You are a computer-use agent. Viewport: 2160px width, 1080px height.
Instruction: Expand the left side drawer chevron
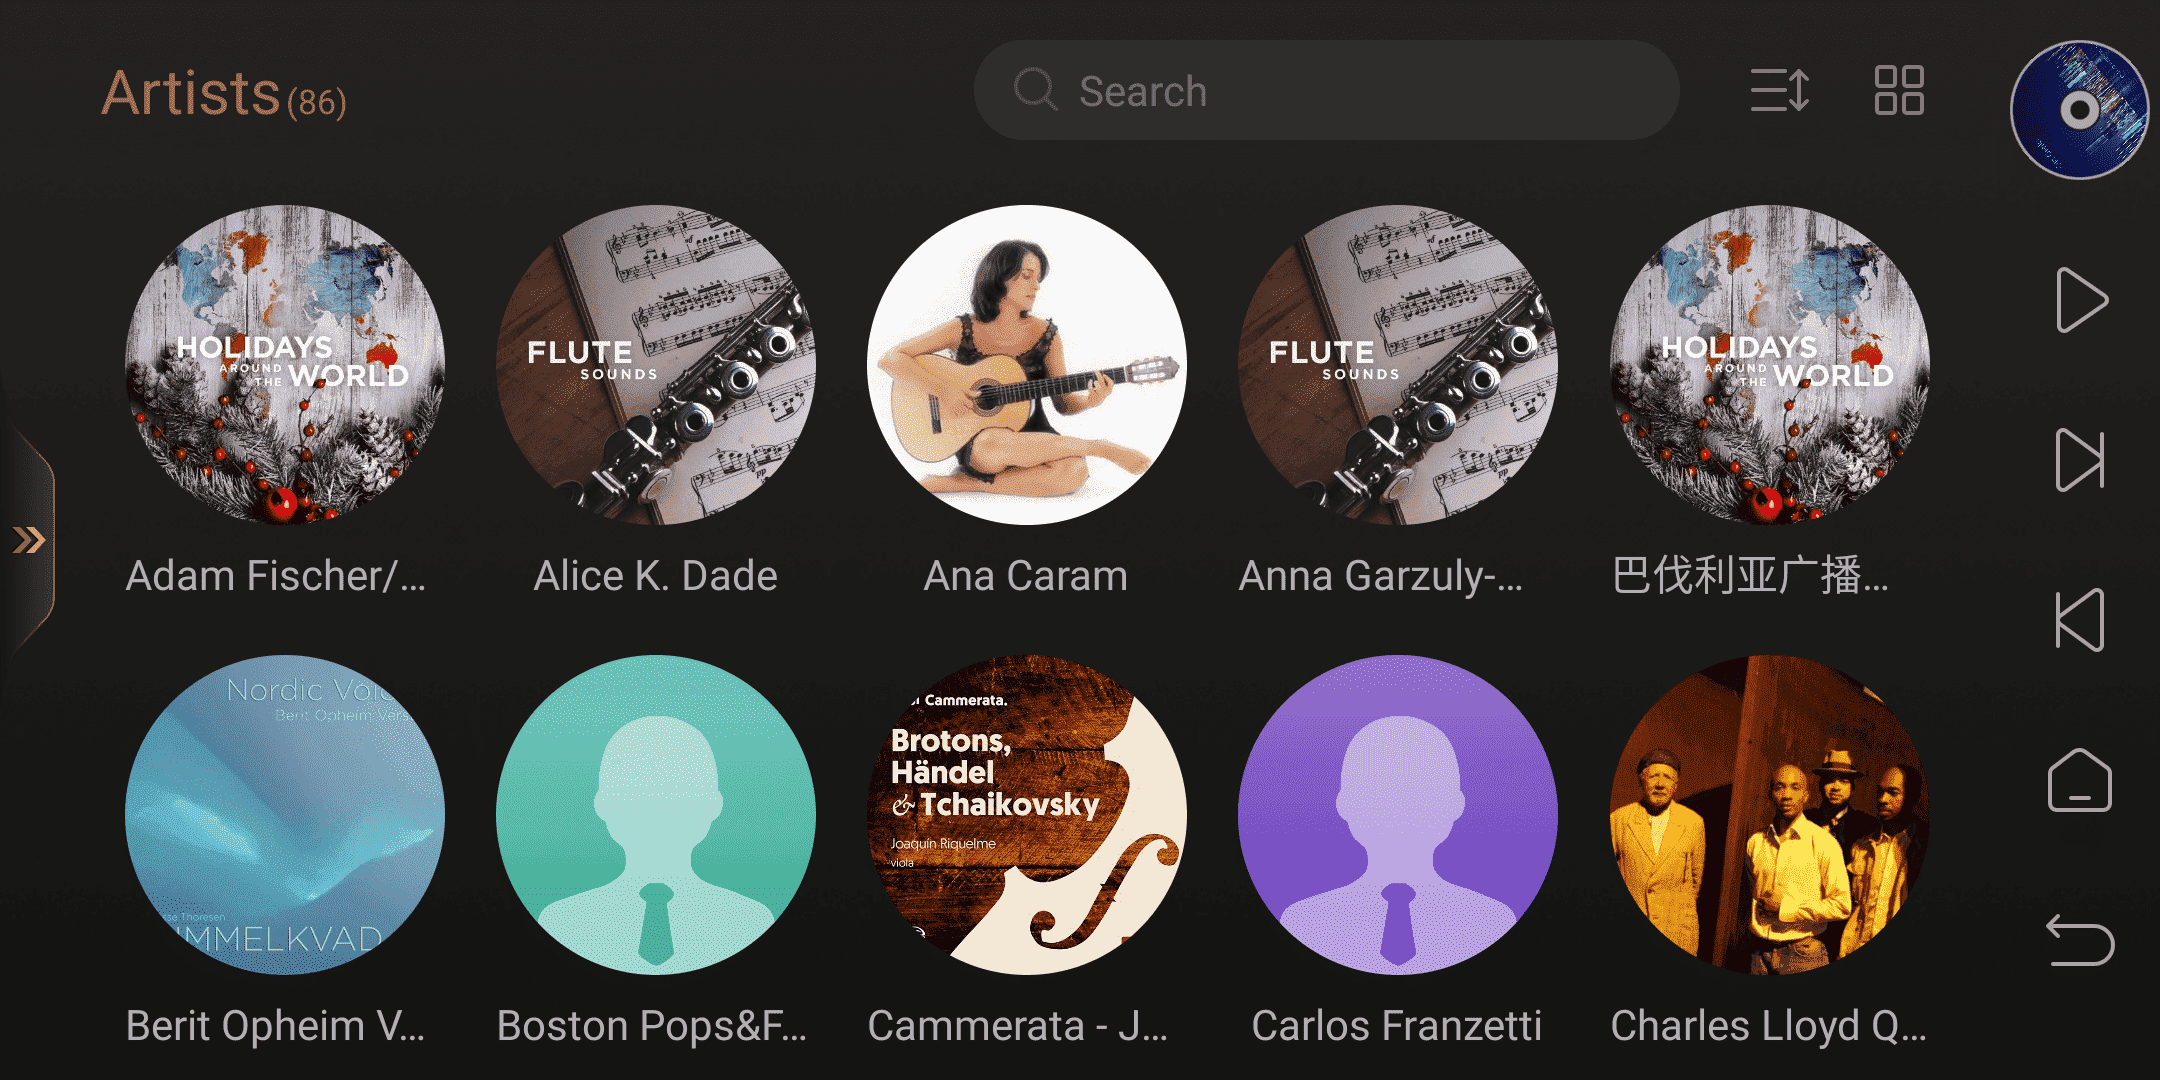28,540
